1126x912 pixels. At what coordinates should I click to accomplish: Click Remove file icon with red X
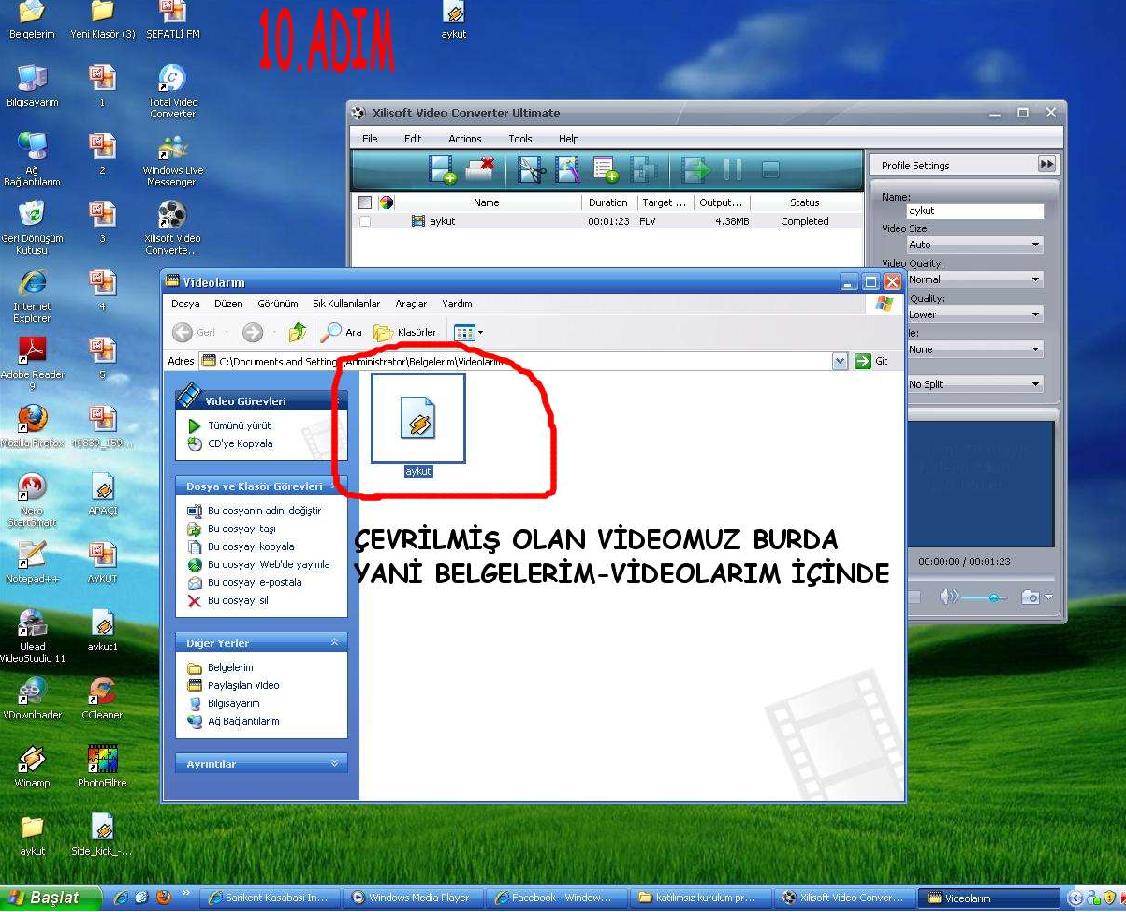point(480,169)
